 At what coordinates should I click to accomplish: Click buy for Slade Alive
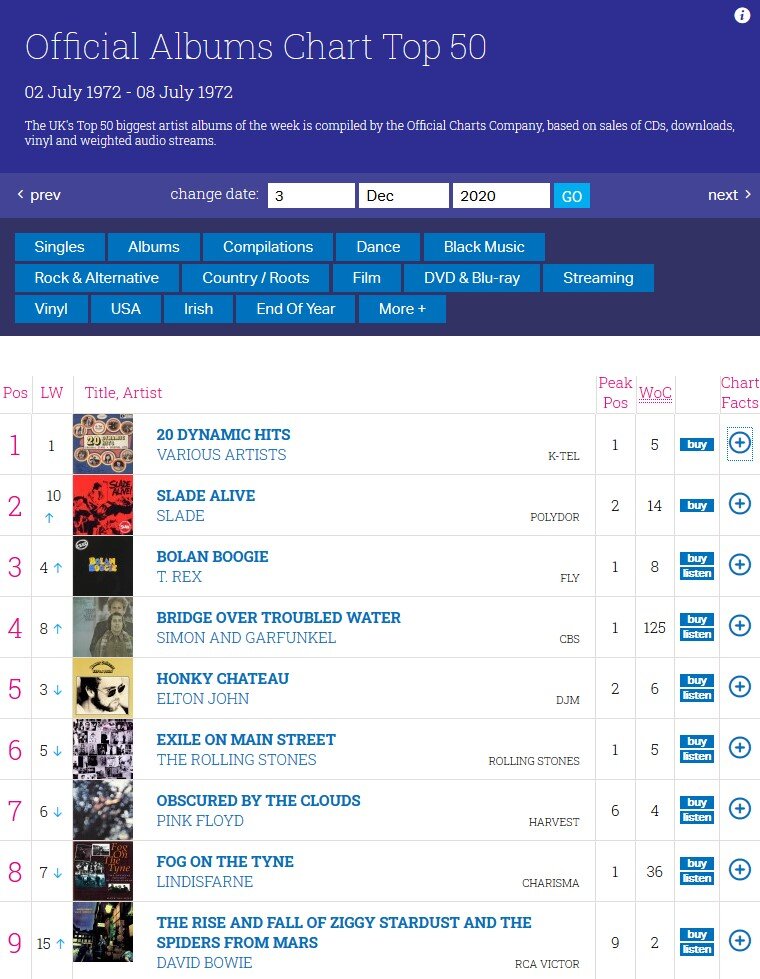pos(697,505)
